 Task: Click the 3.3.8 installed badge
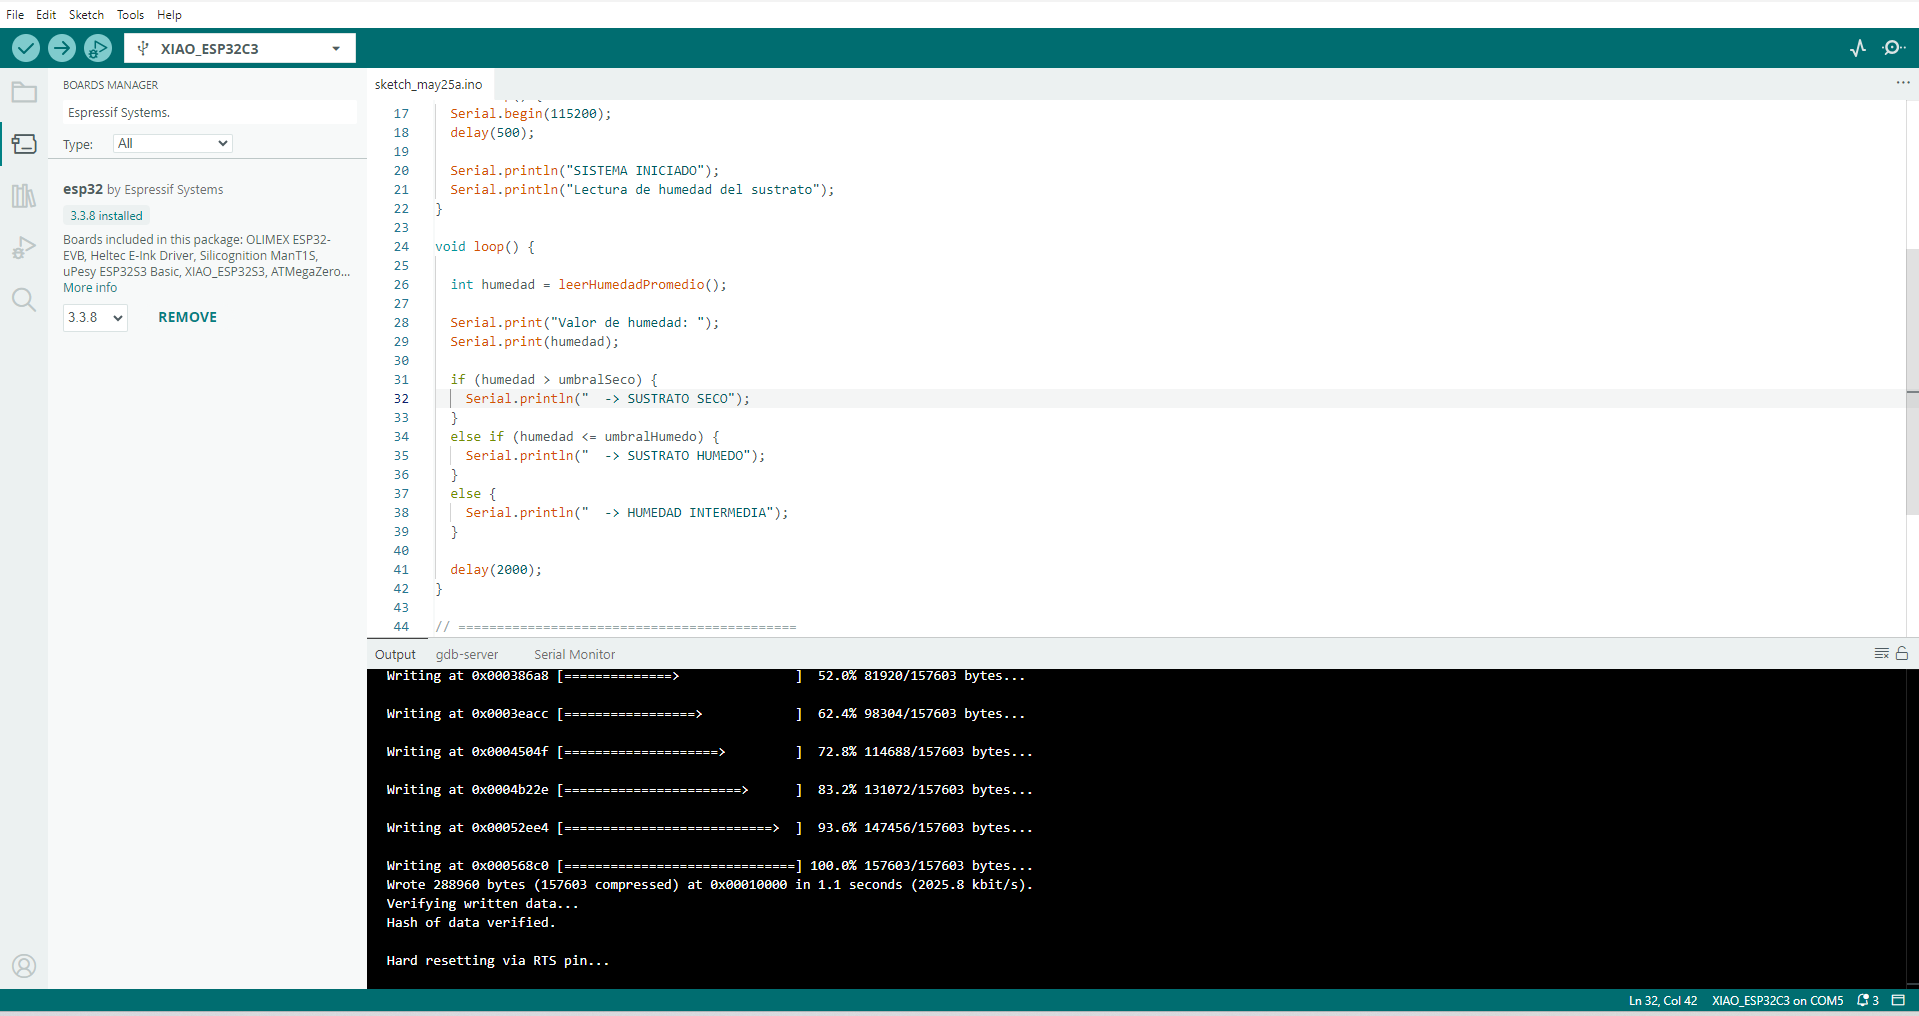click(106, 215)
